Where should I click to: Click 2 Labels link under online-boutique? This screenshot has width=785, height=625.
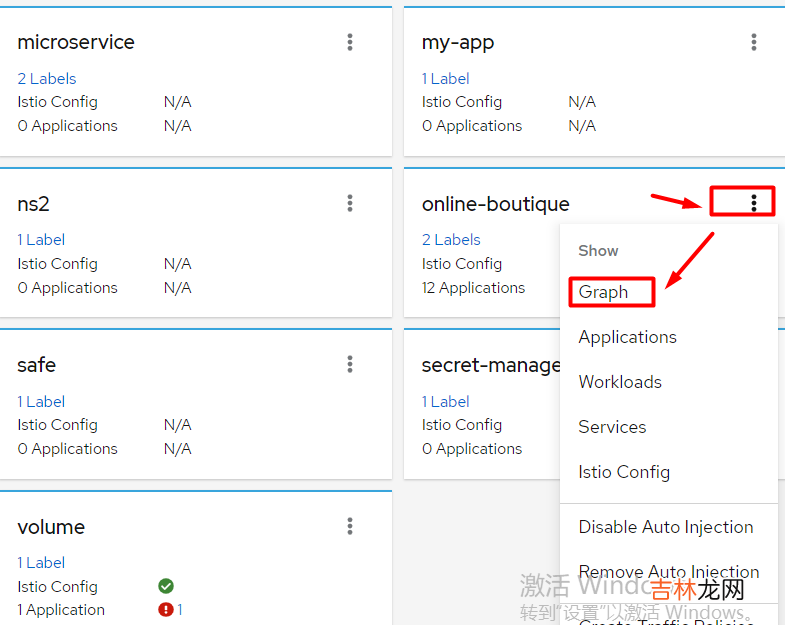(451, 240)
